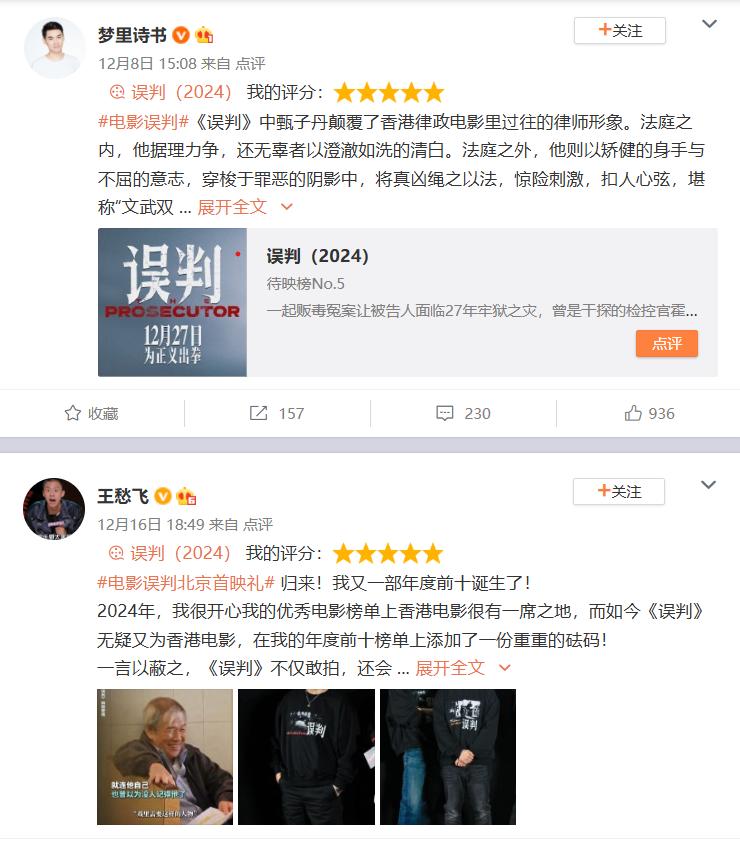Open the username link 王愁飞
740x847 pixels.
(x=123, y=496)
